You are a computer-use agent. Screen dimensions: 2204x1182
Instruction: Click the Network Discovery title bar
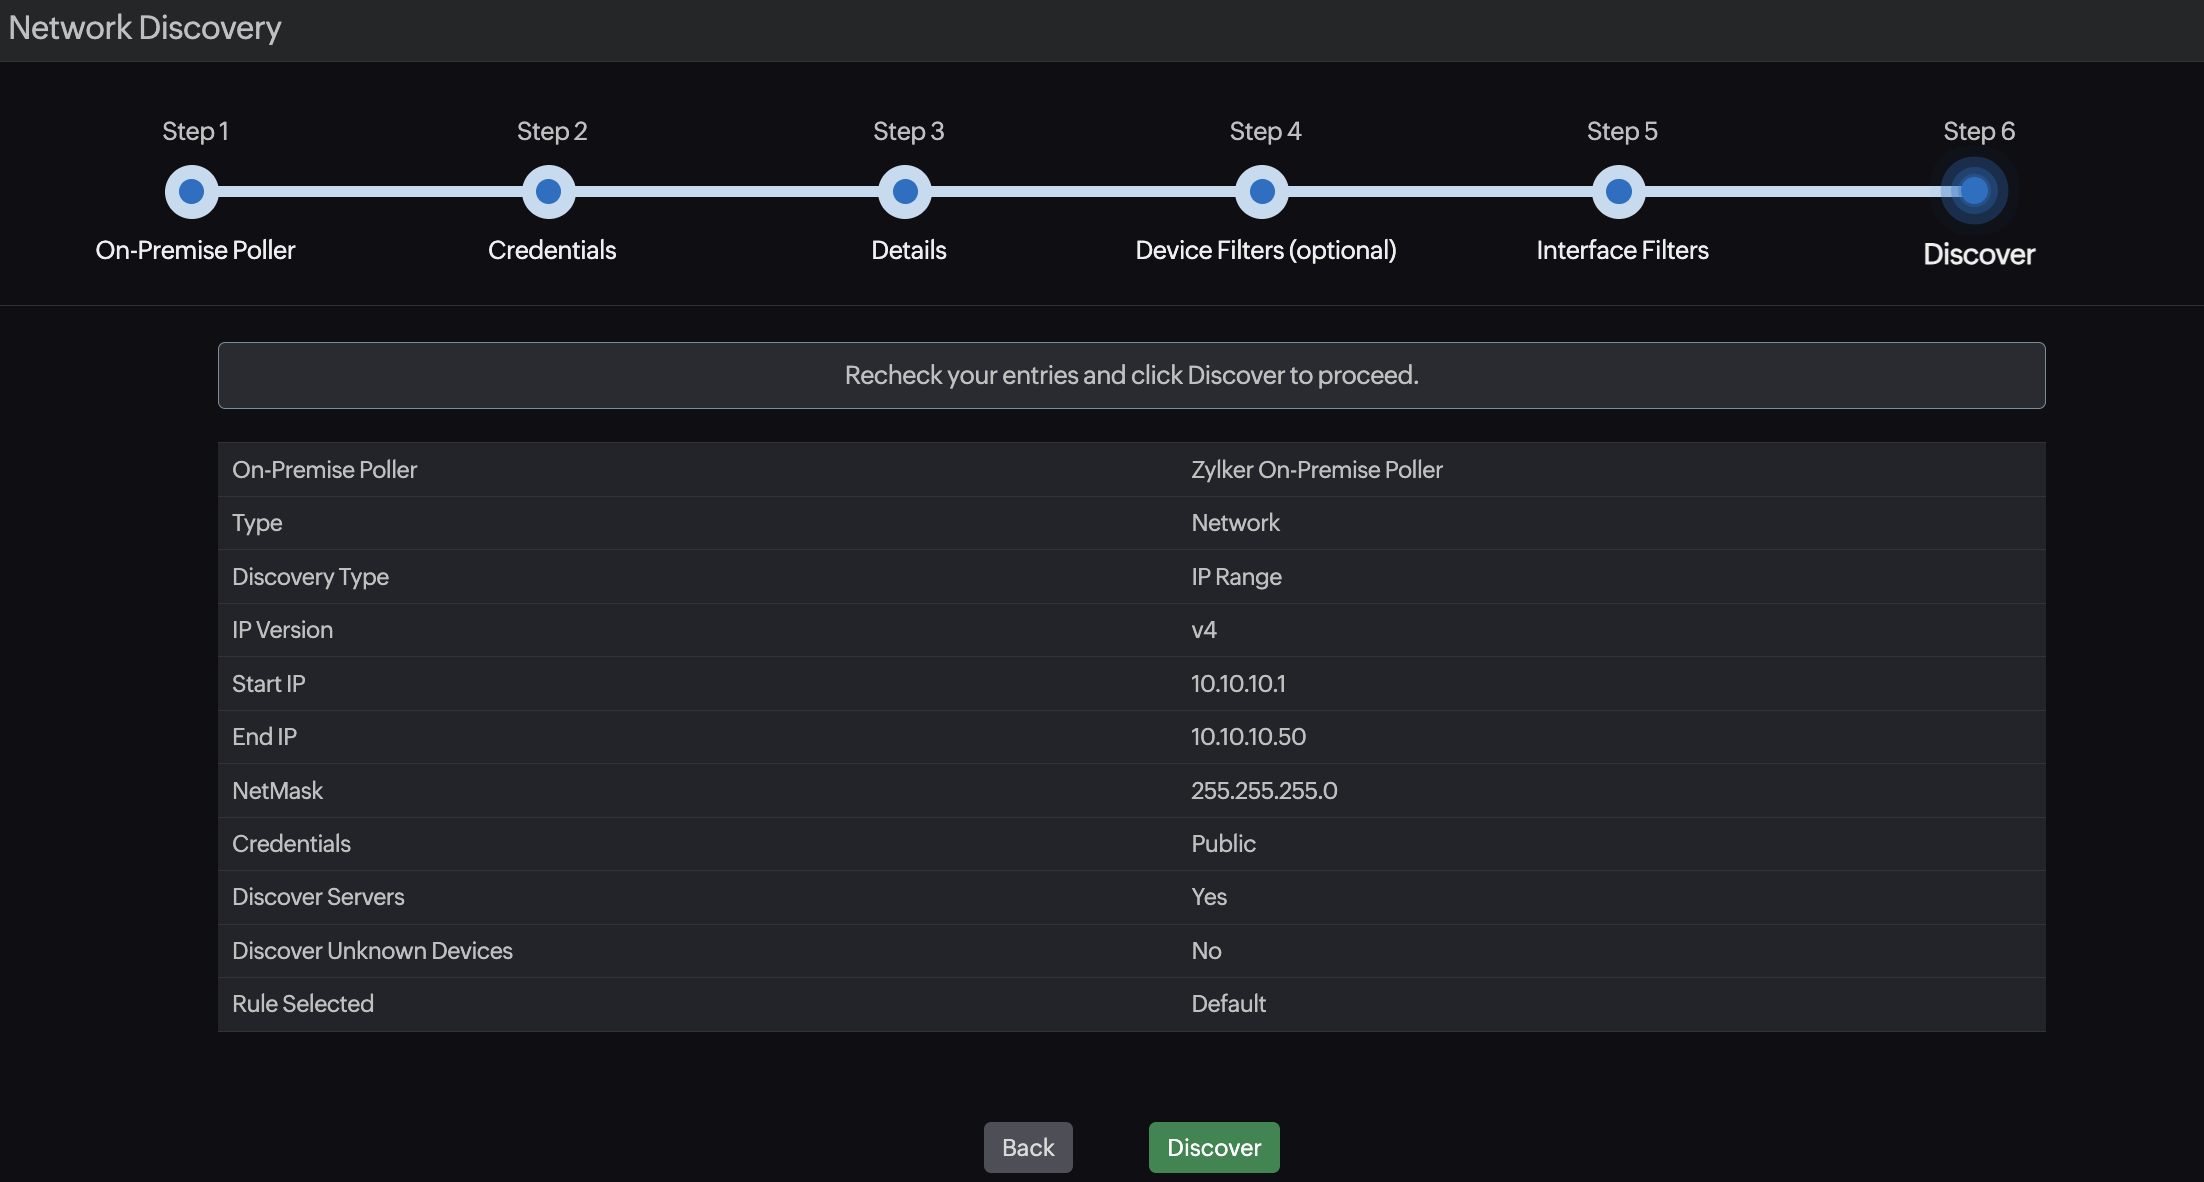click(144, 27)
